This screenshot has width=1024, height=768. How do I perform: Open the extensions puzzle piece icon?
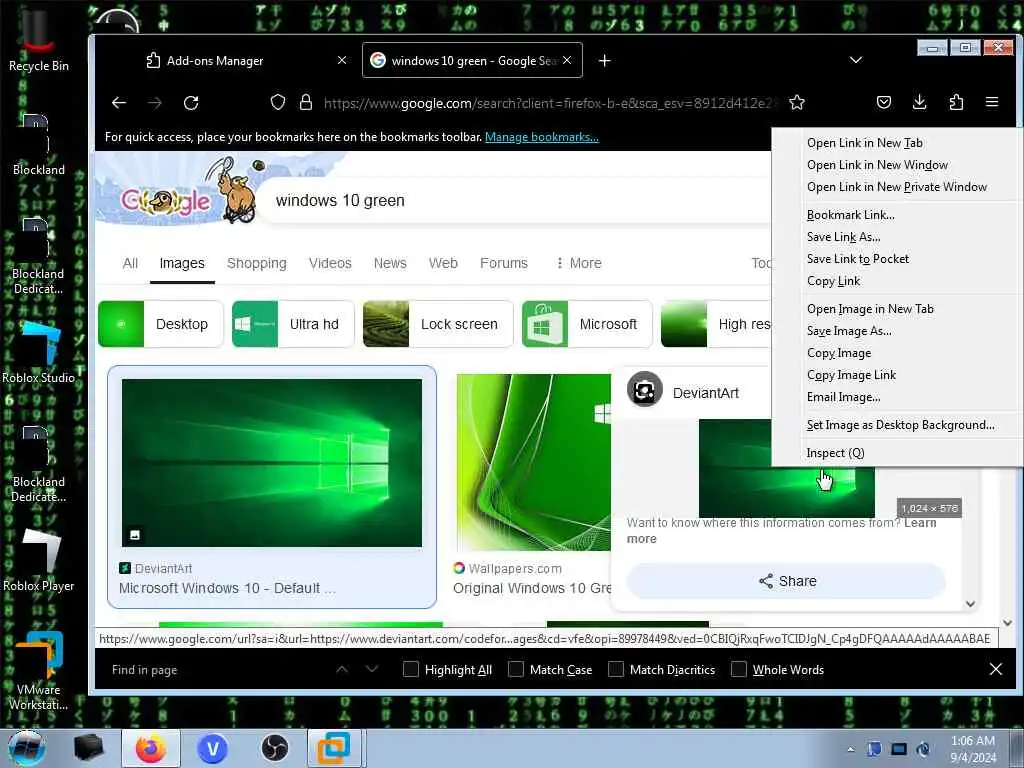point(956,102)
